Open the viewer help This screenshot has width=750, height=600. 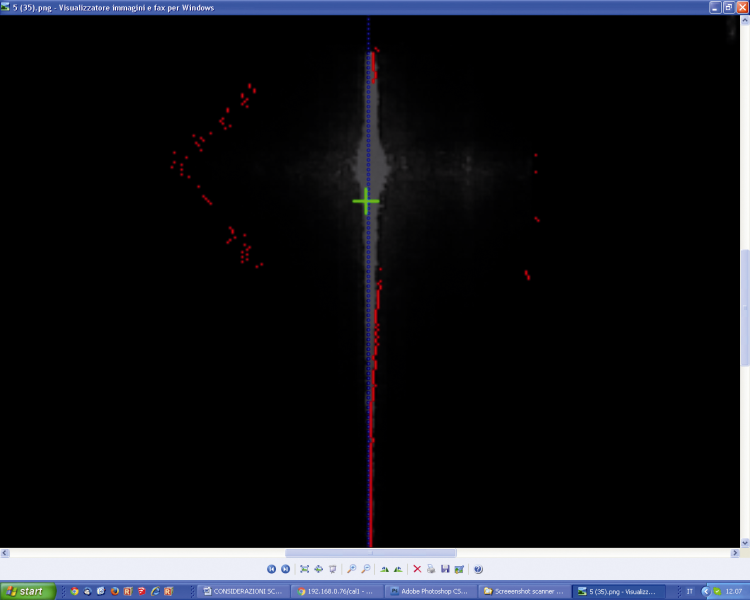tap(478, 569)
